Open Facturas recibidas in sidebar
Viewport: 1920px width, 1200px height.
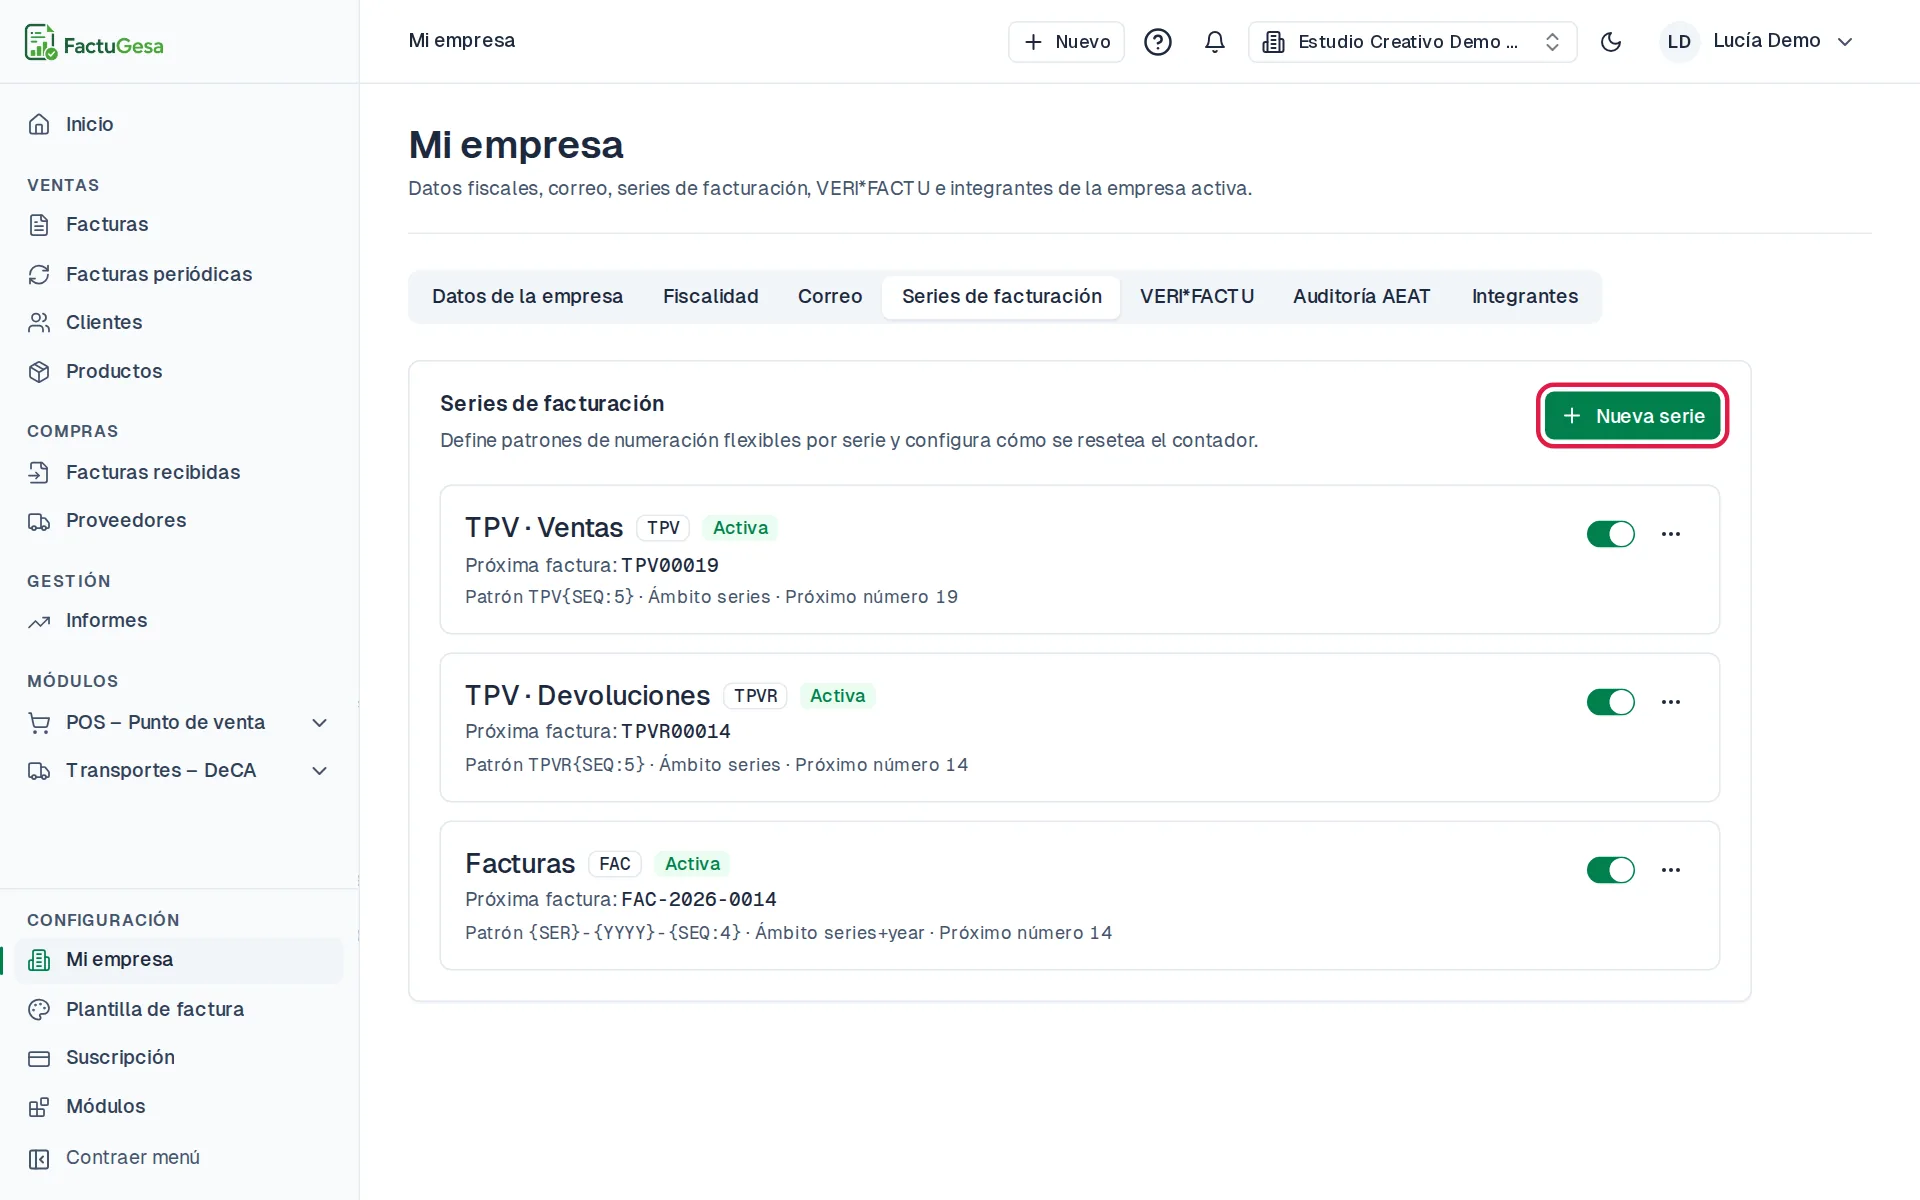(x=180, y=472)
